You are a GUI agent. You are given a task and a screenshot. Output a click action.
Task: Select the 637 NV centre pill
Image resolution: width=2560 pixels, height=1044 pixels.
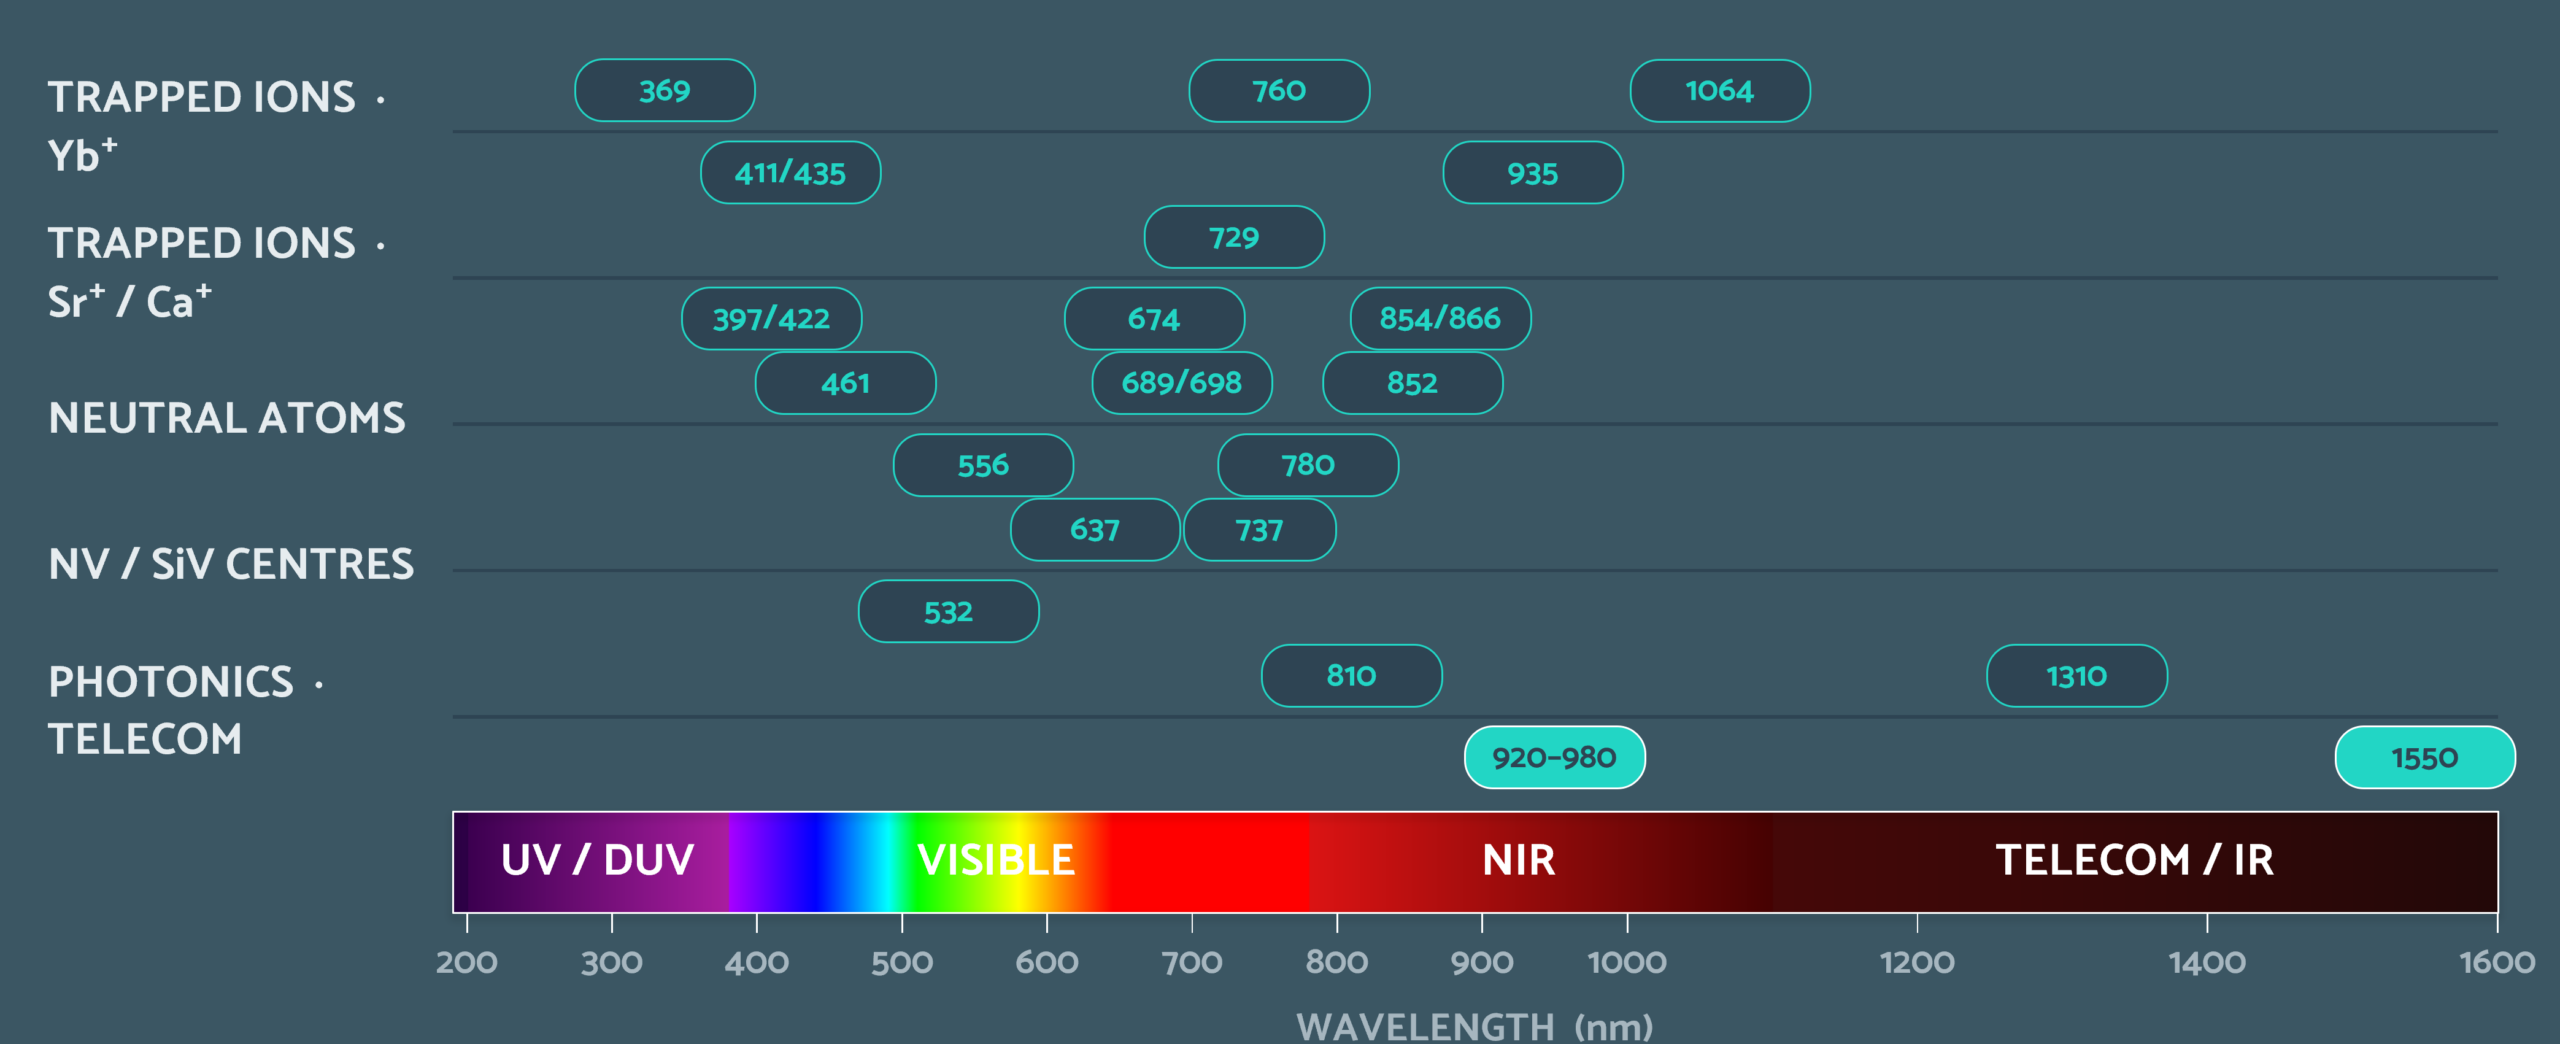(x=1095, y=530)
